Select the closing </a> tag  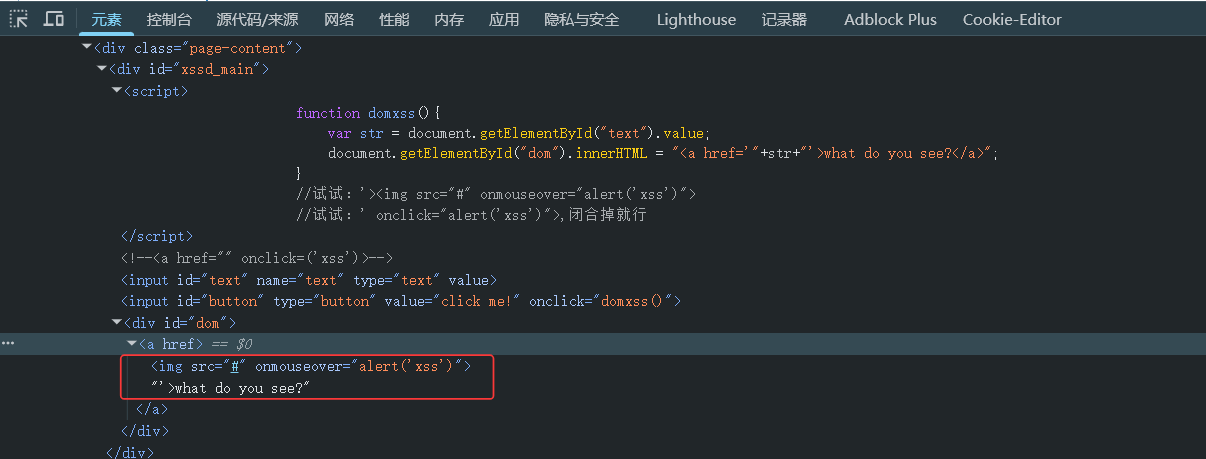tap(152, 409)
